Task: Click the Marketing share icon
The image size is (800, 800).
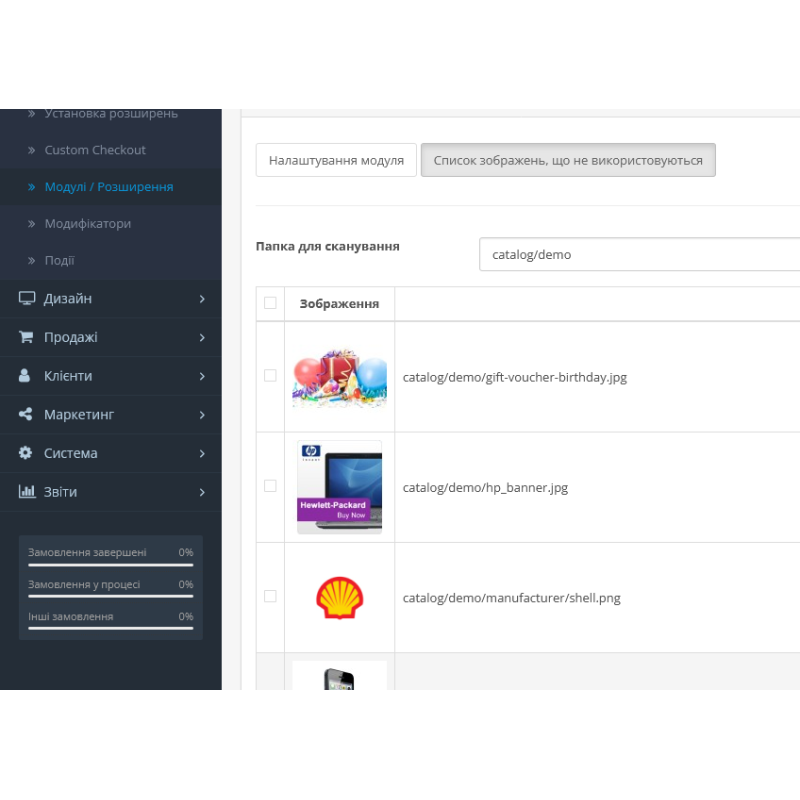Action: tap(26, 415)
